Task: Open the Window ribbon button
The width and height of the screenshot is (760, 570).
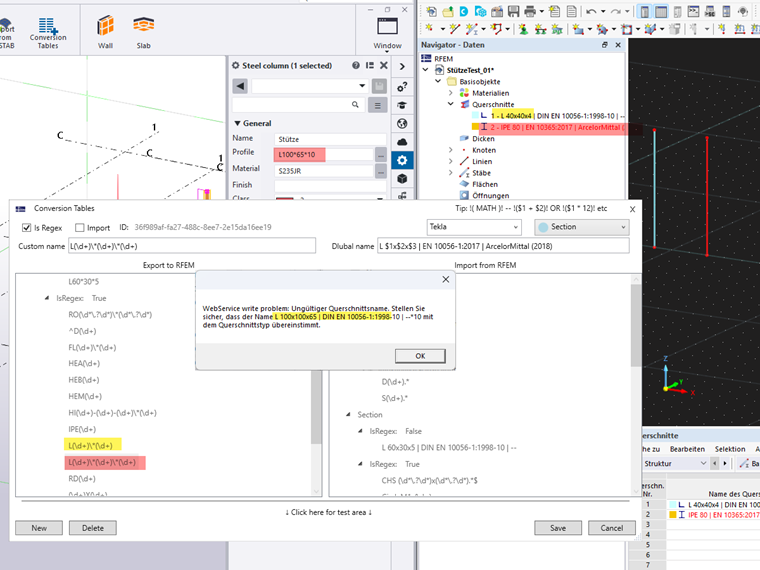Action: click(387, 33)
